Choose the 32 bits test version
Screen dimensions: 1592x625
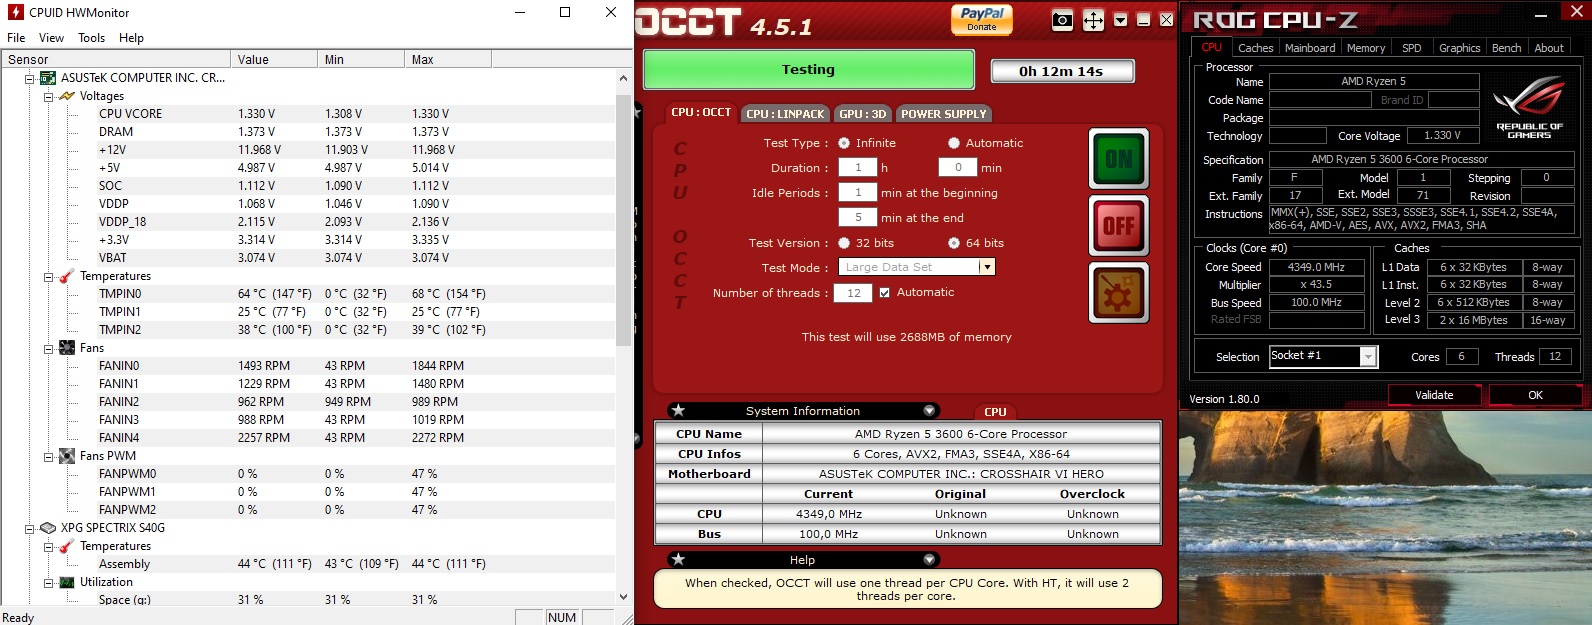[x=844, y=243]
